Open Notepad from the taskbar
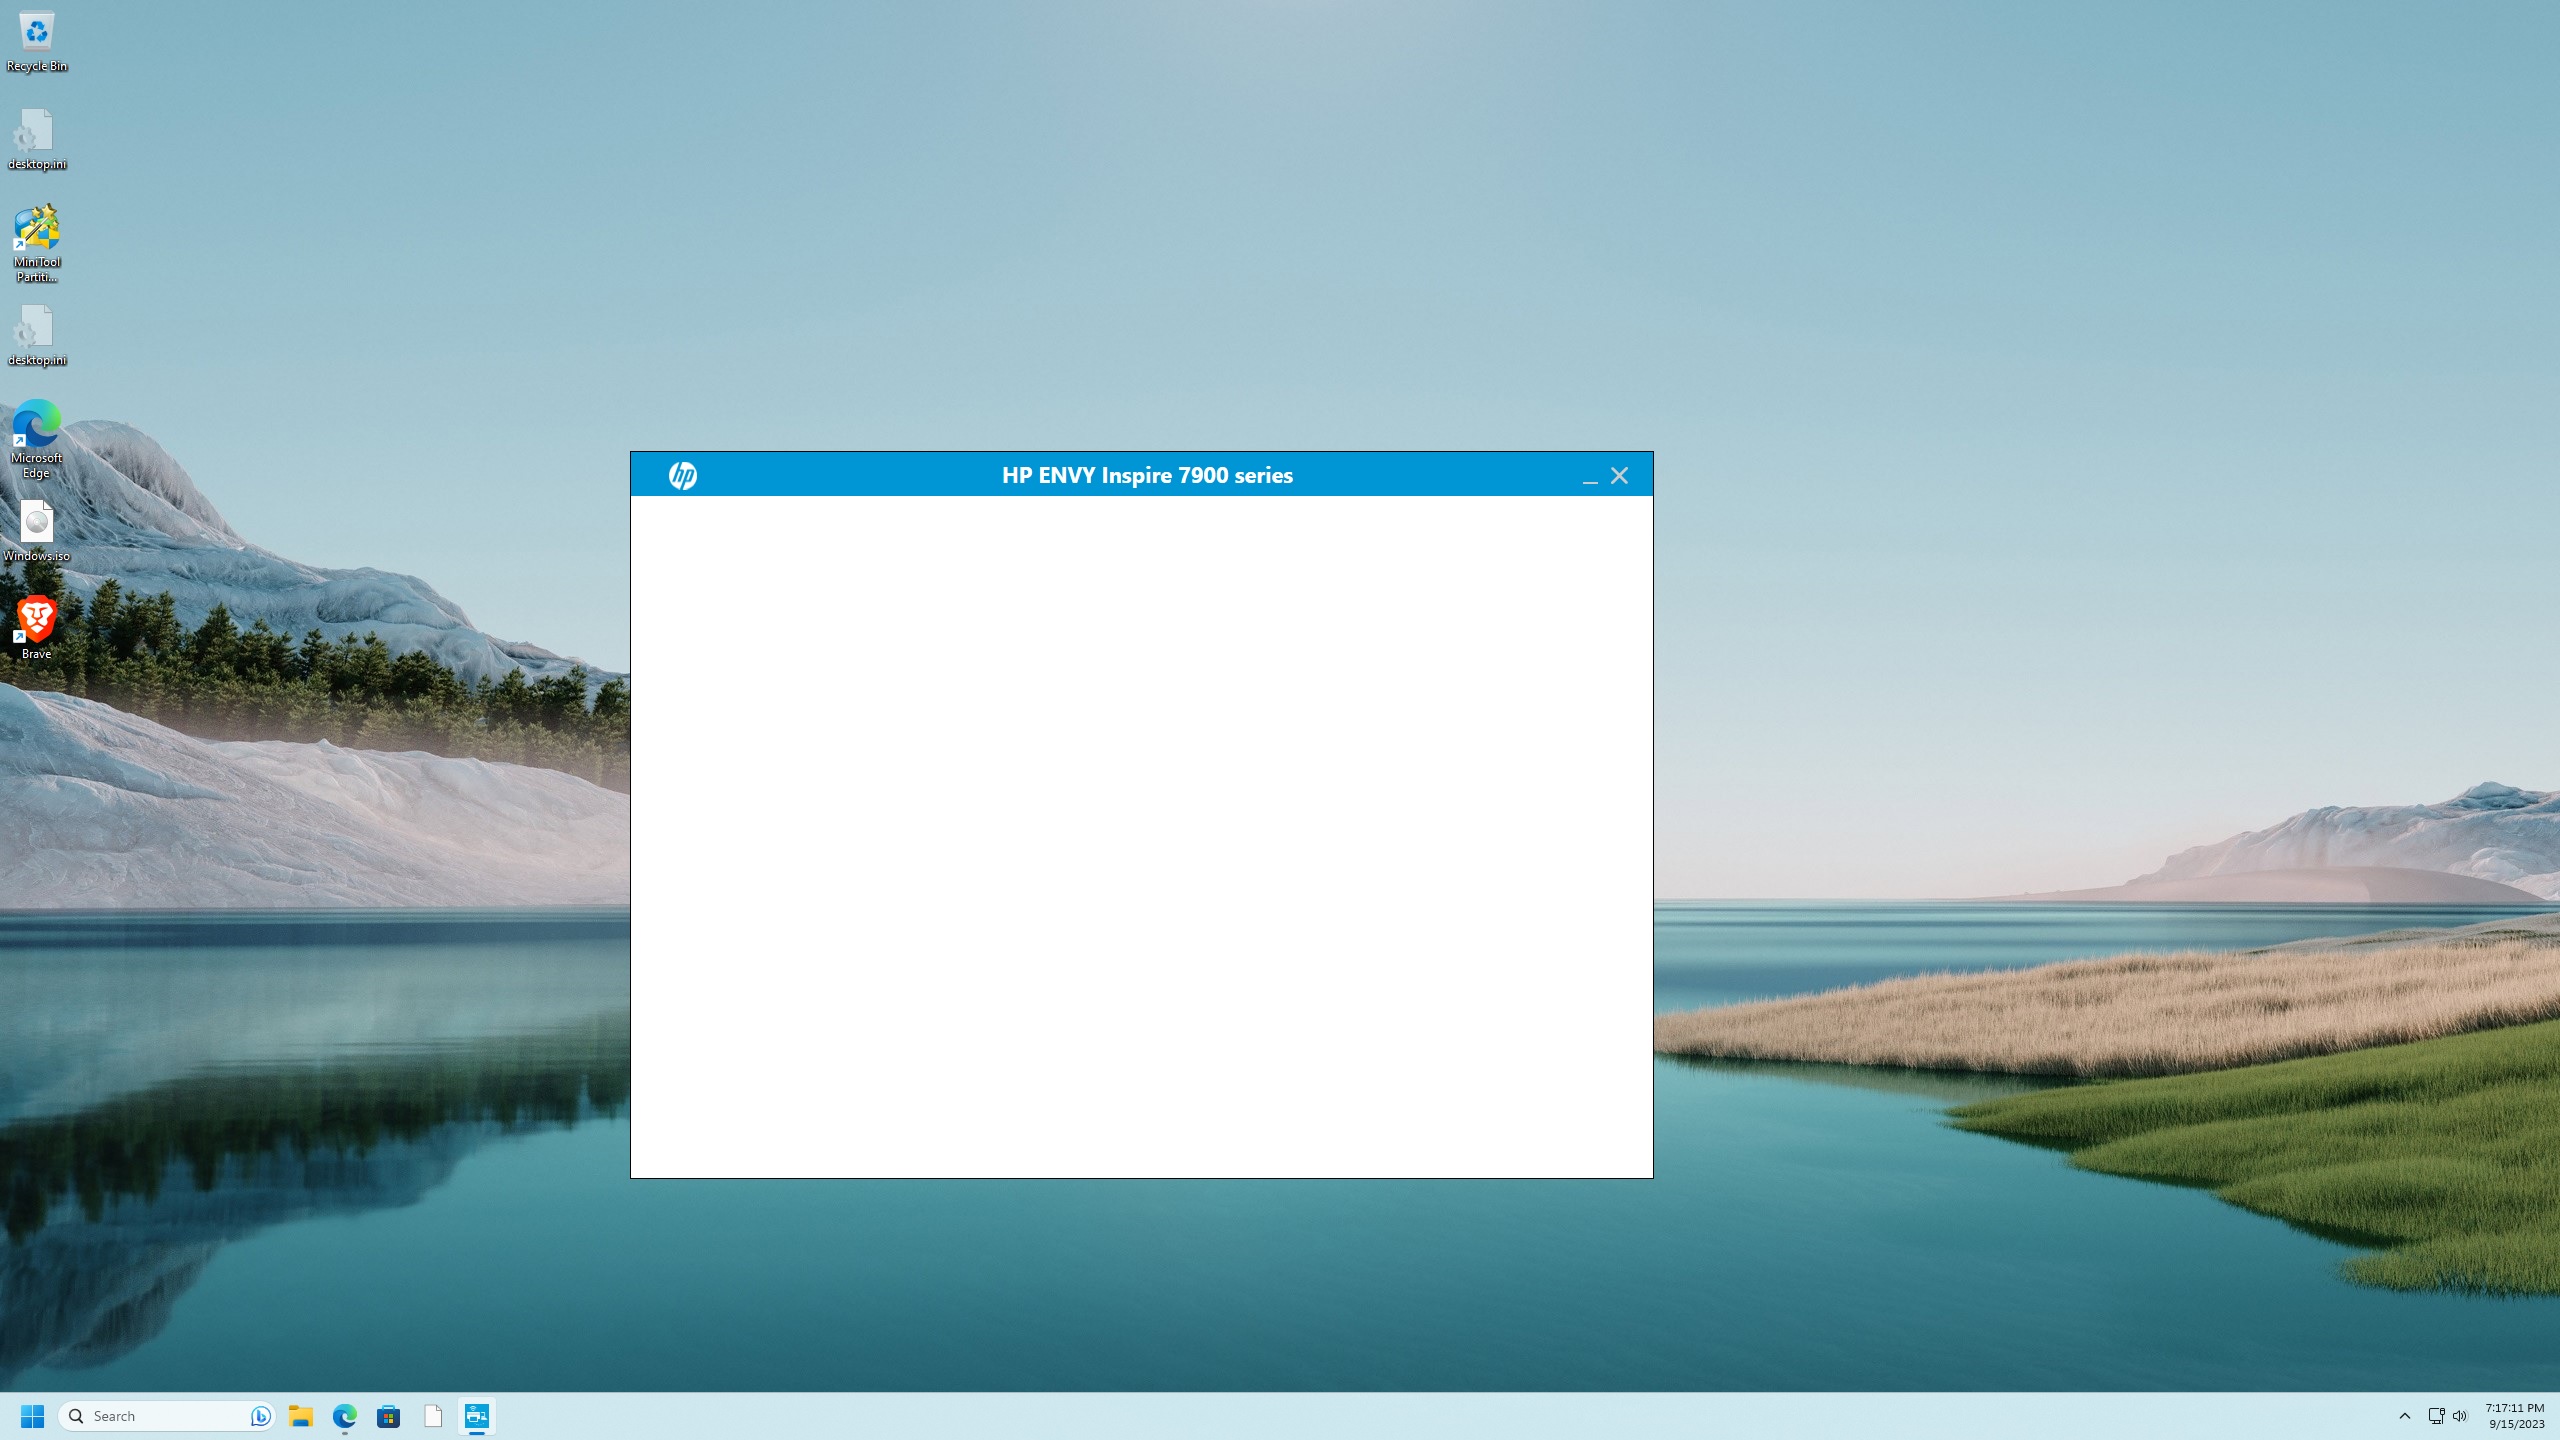 pyautogui.click(x=434, y=1416)
